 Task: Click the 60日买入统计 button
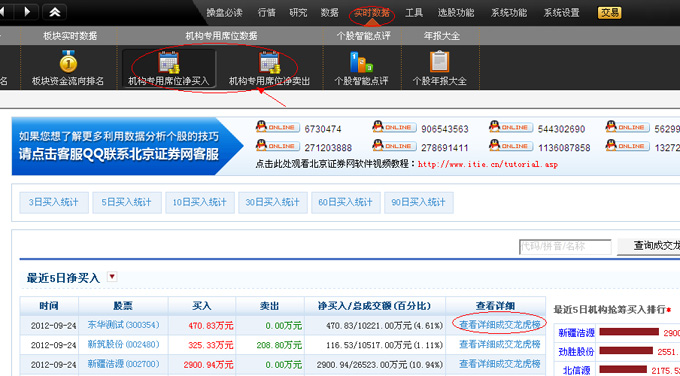pos(346,203)
